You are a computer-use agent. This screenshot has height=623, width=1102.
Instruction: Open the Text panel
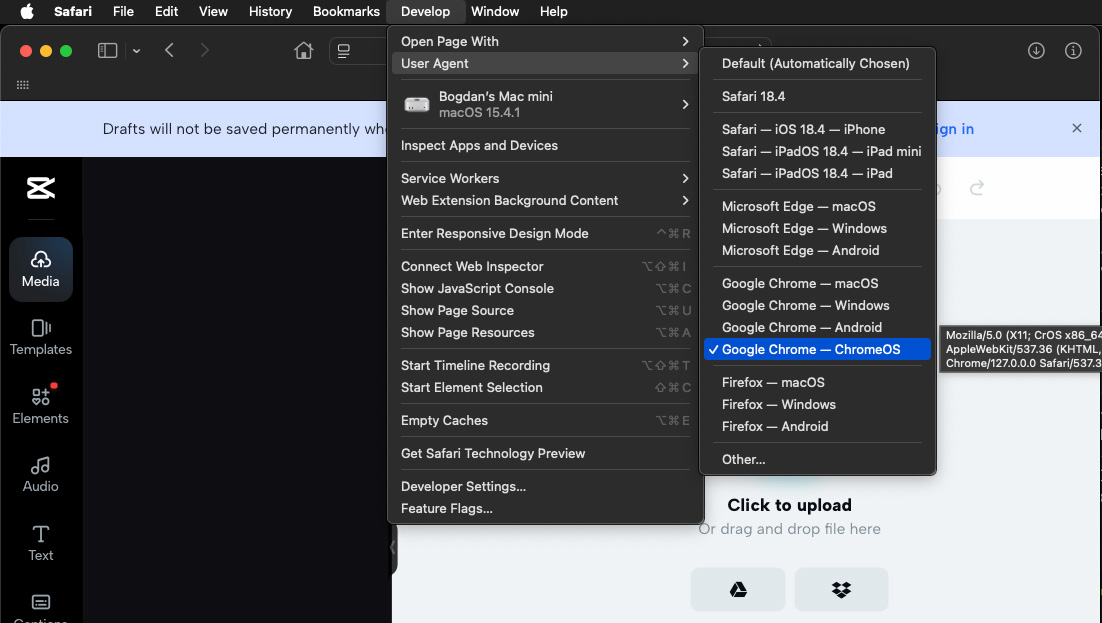[x=41, y=543]
